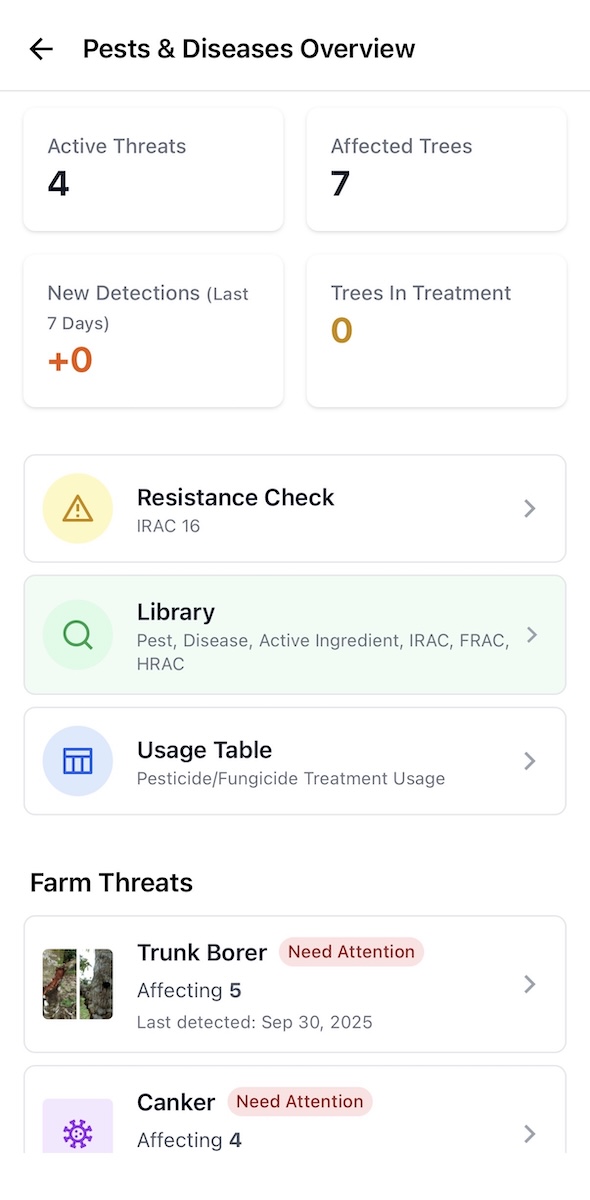This screenshot has width=590, height=1200.
Task: Click the Need Attention badge on Trunk Borer
Action: (351, 952)
